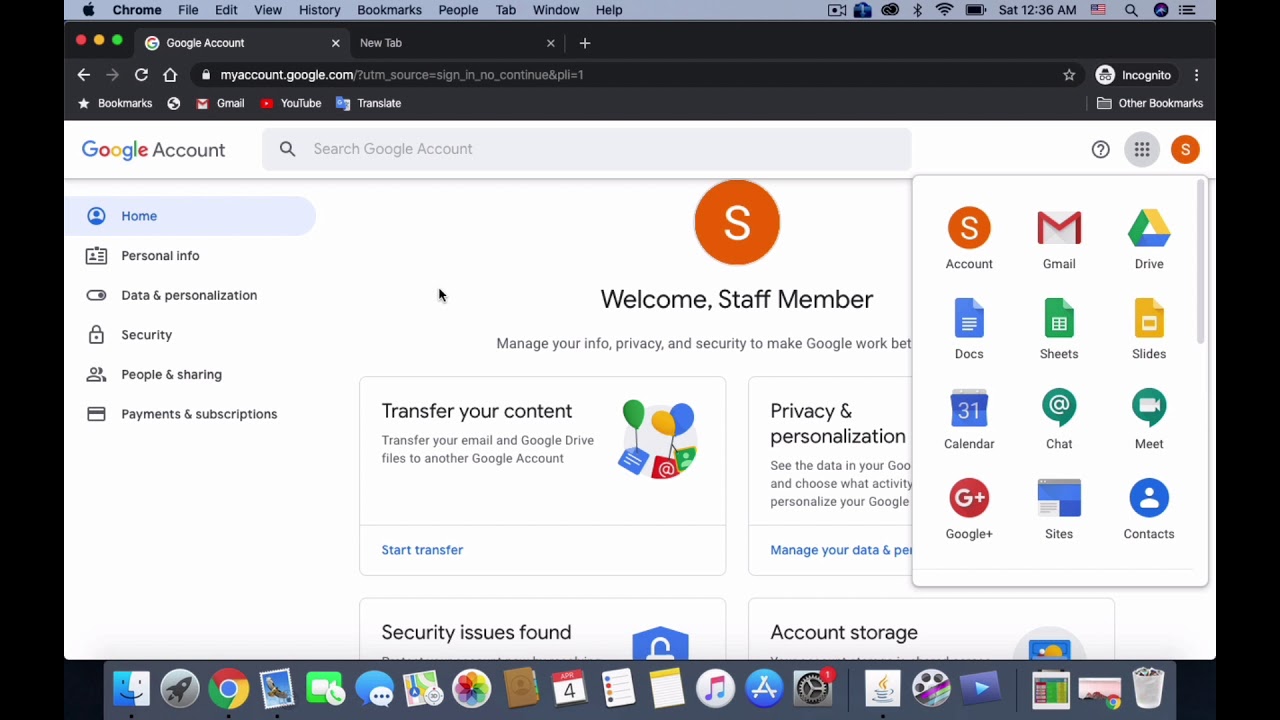Select the Google Account browser tab
The width and height of the screenshot is (1280, 720).
[243, 43]
